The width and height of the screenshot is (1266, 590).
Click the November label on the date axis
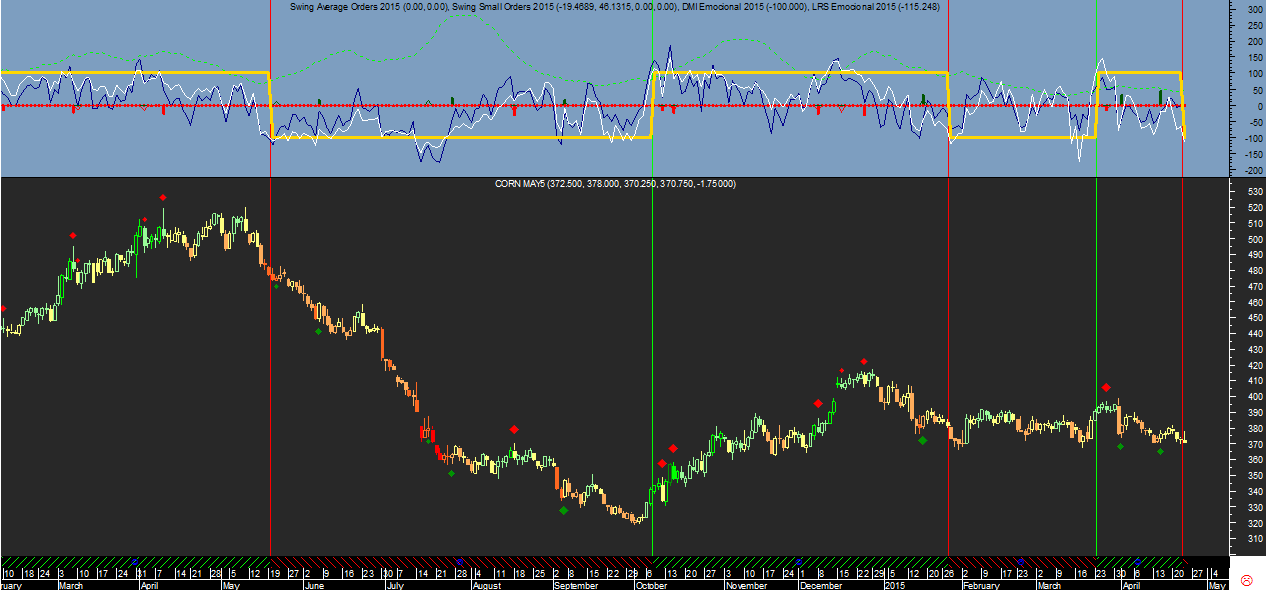coord(746,585)
